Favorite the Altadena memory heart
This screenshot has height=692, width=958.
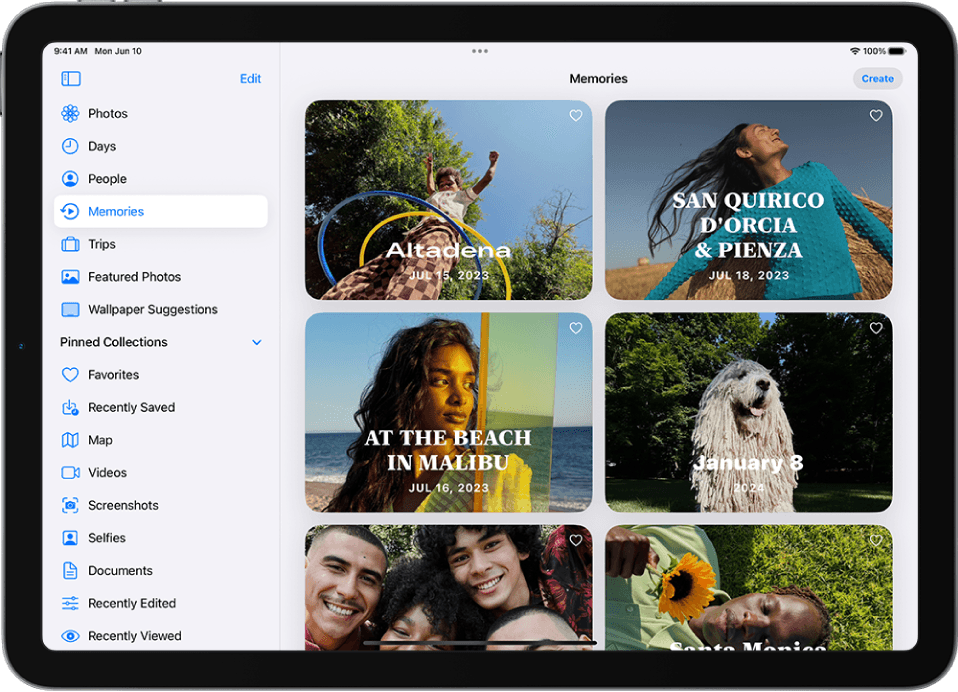[576, 115]
